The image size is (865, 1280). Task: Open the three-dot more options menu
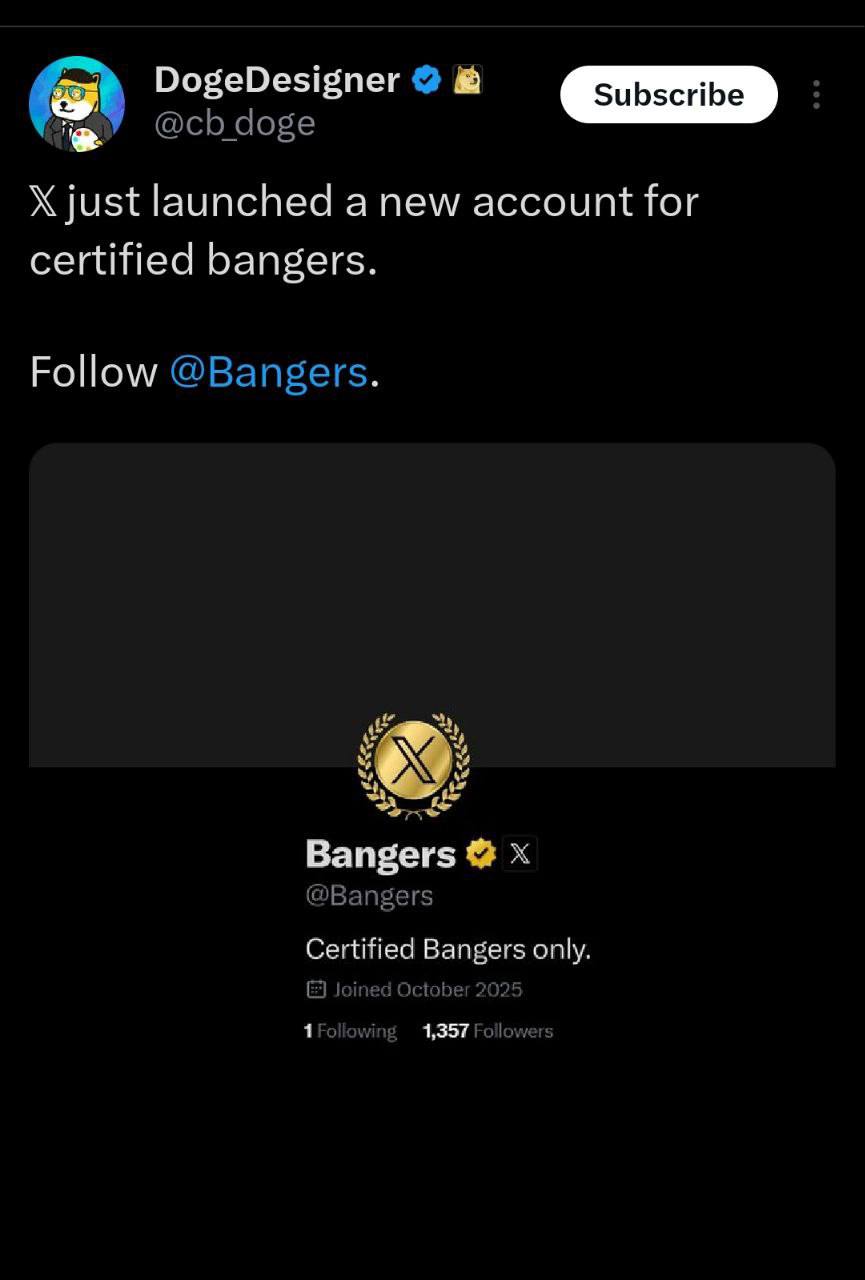click(x=816, y=95)
